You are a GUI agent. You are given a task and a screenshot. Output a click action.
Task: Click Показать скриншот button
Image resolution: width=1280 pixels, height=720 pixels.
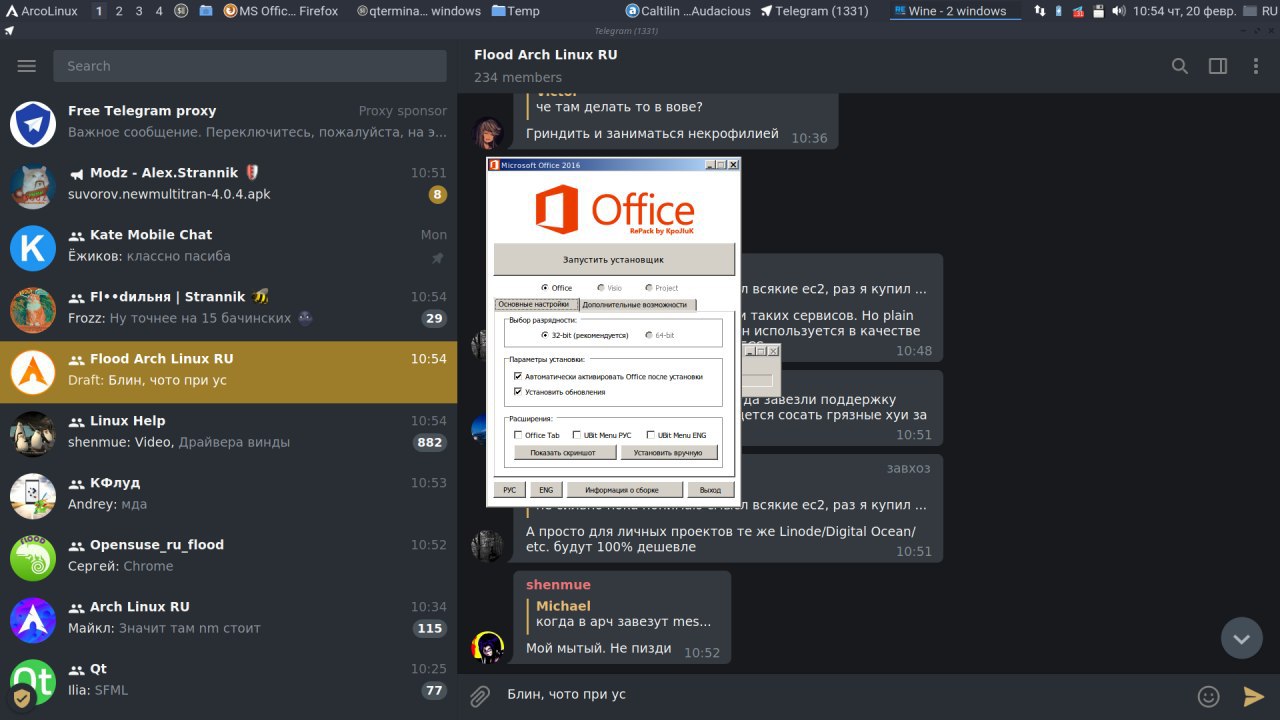[563, 453]
